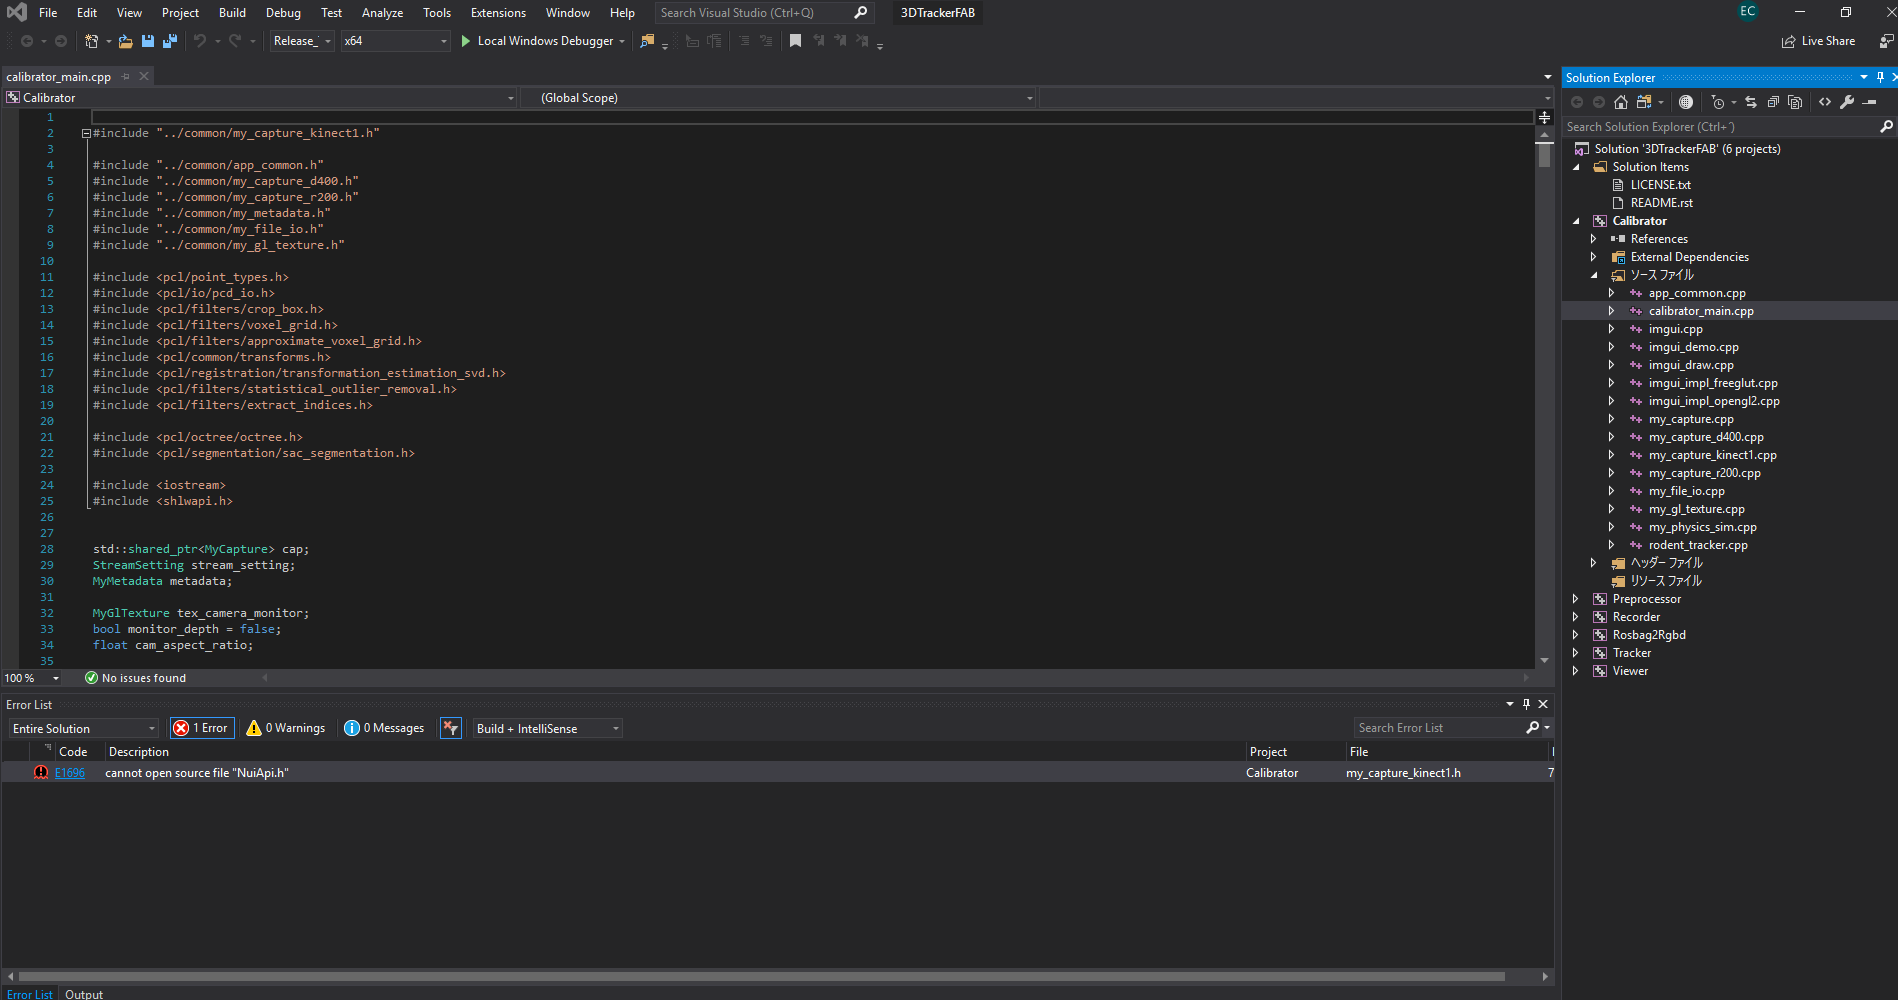Open the Entire Solution filter dropdown
1898x1000 pixels.
click(x=84, y=728)
